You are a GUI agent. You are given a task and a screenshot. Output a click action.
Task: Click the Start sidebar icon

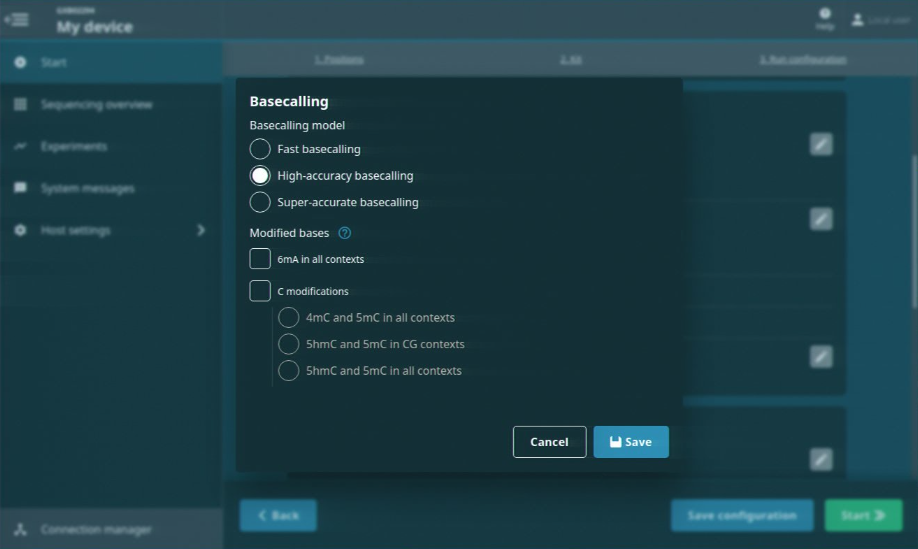pos(20,62)
